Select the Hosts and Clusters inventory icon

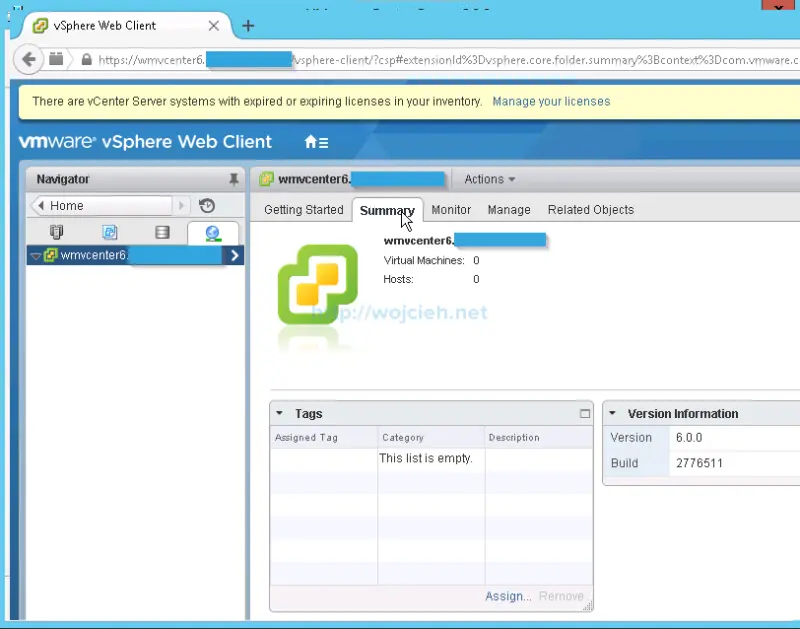pyautogui.click(x=57, y=232)
